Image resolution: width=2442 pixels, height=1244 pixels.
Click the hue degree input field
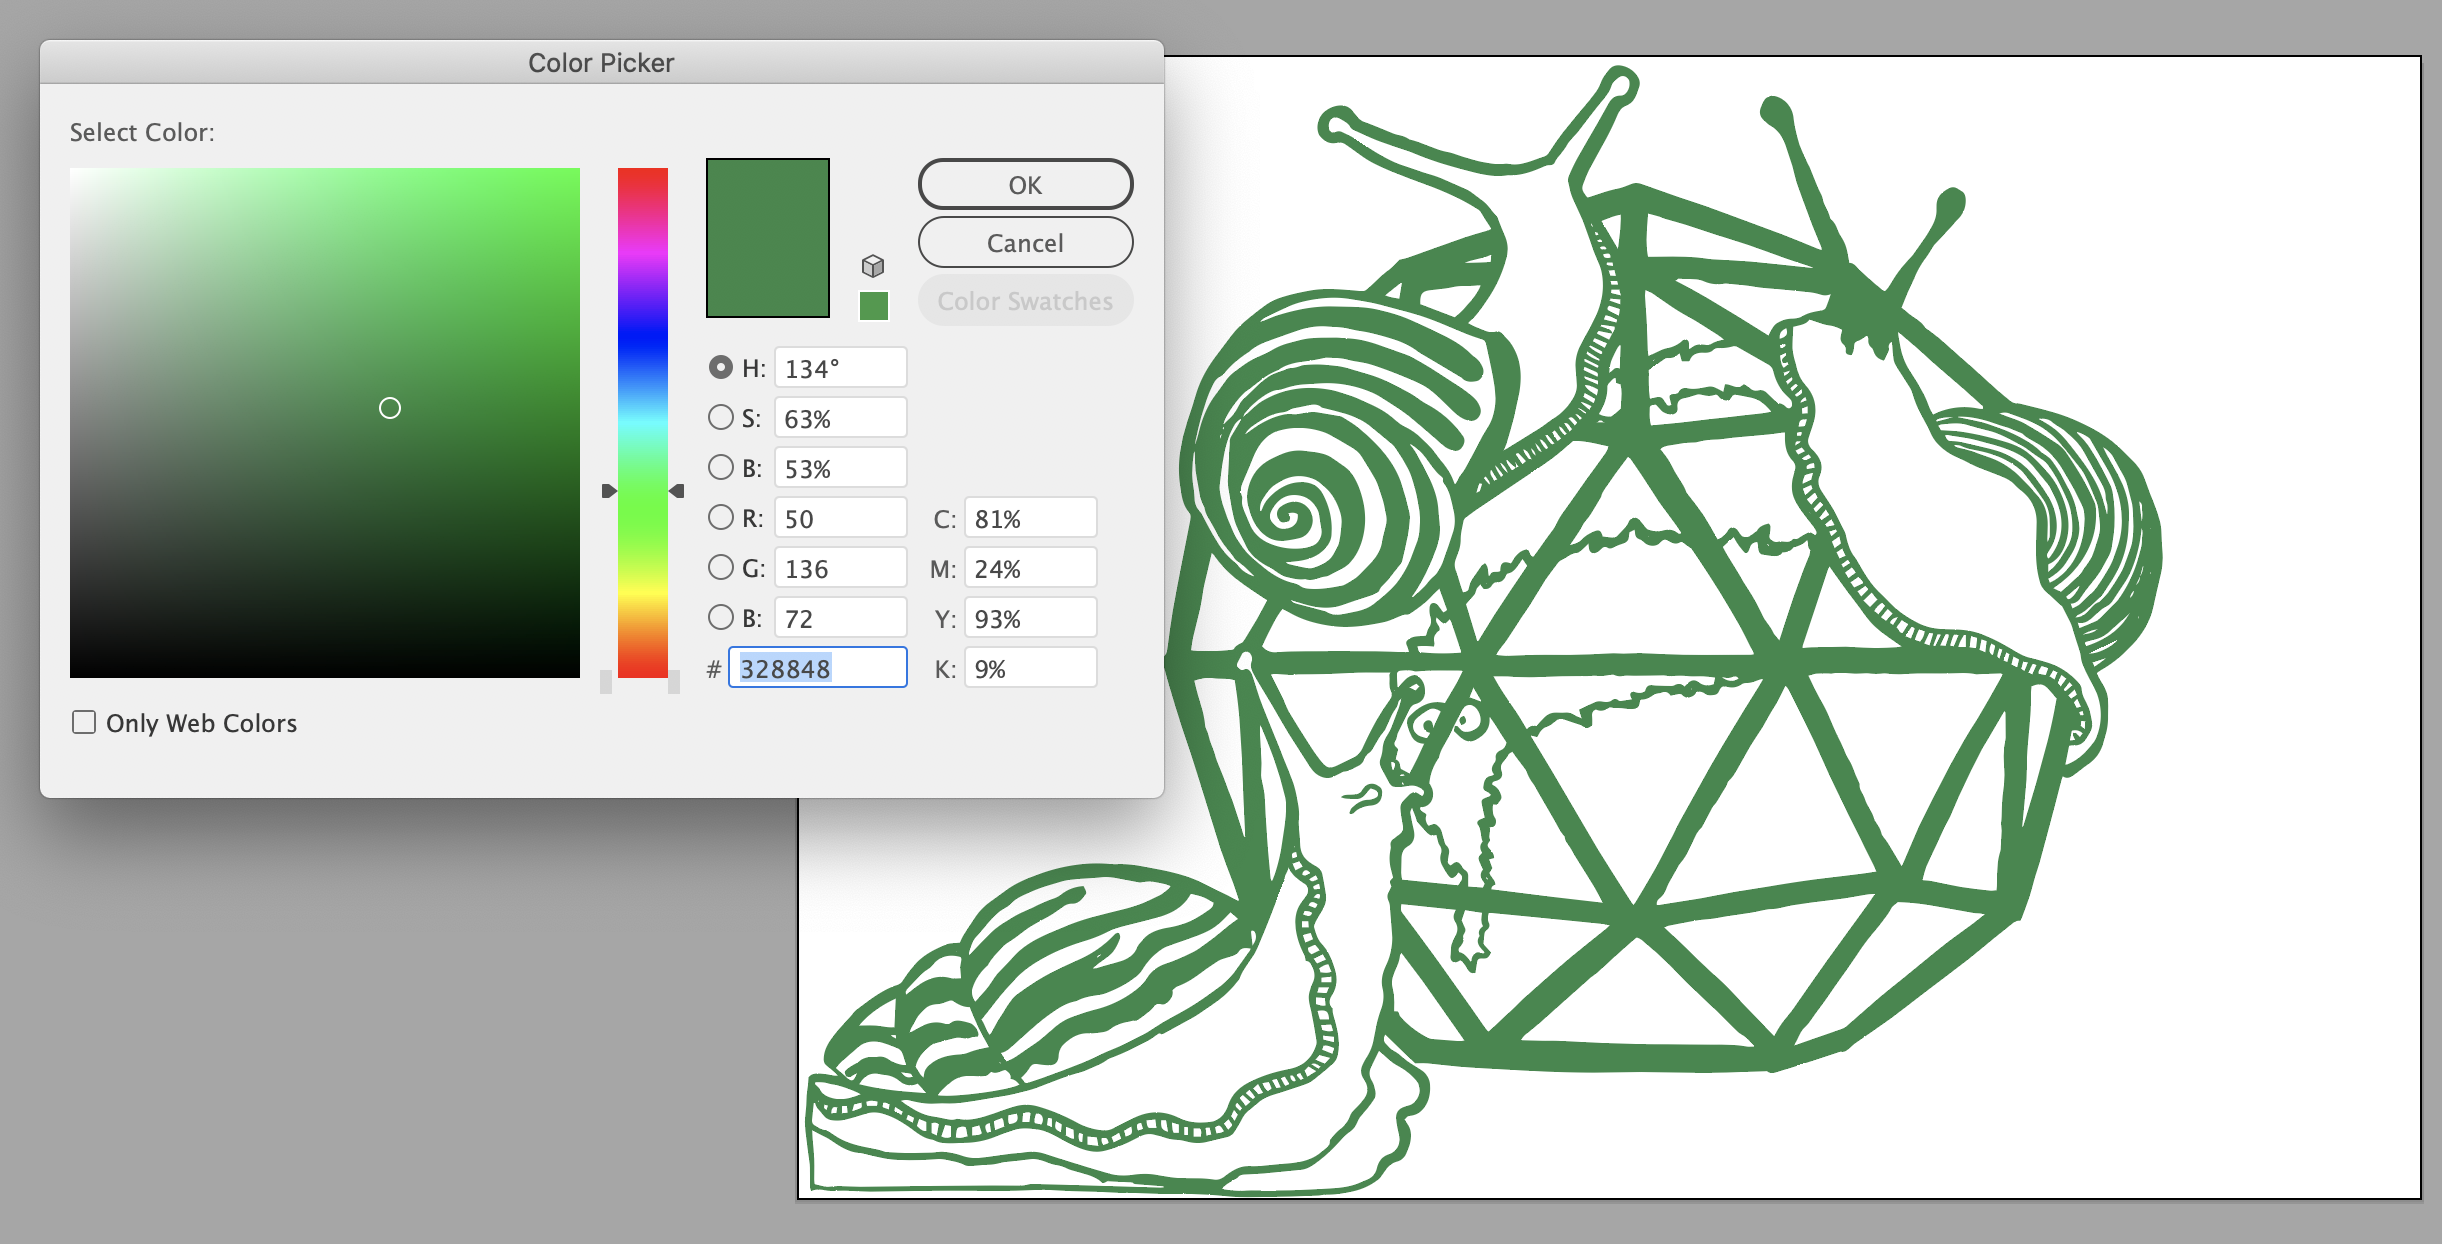(x=840, y=368)
